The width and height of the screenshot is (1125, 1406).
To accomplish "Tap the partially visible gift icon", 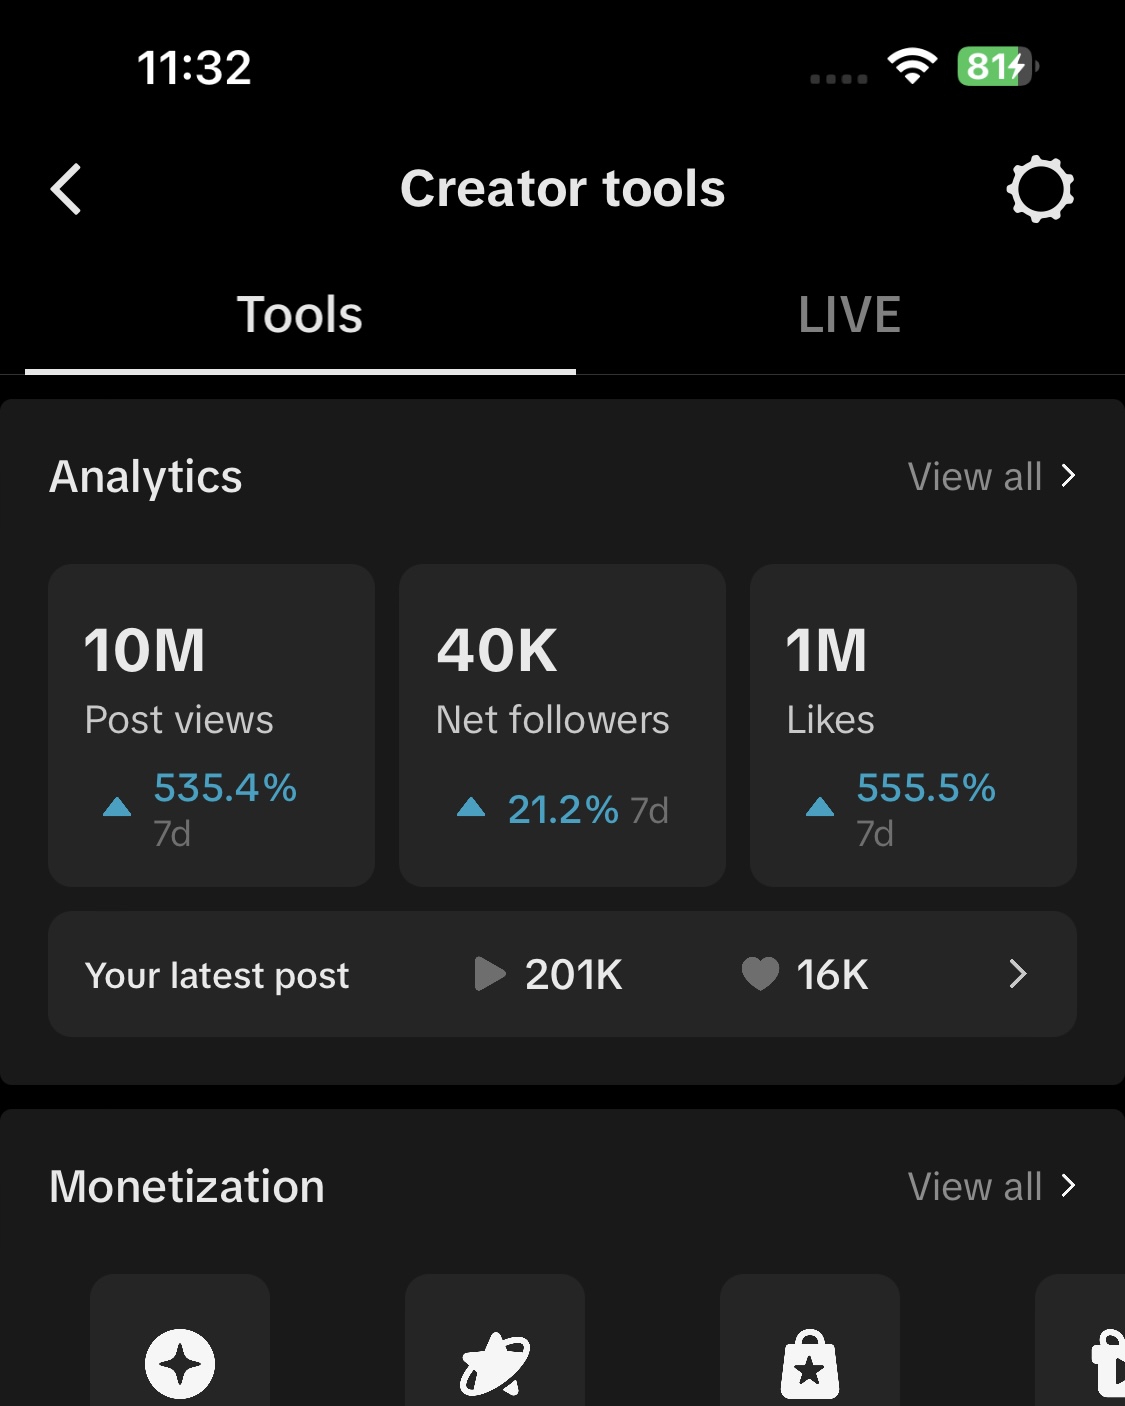I will click(1106, 1362).
